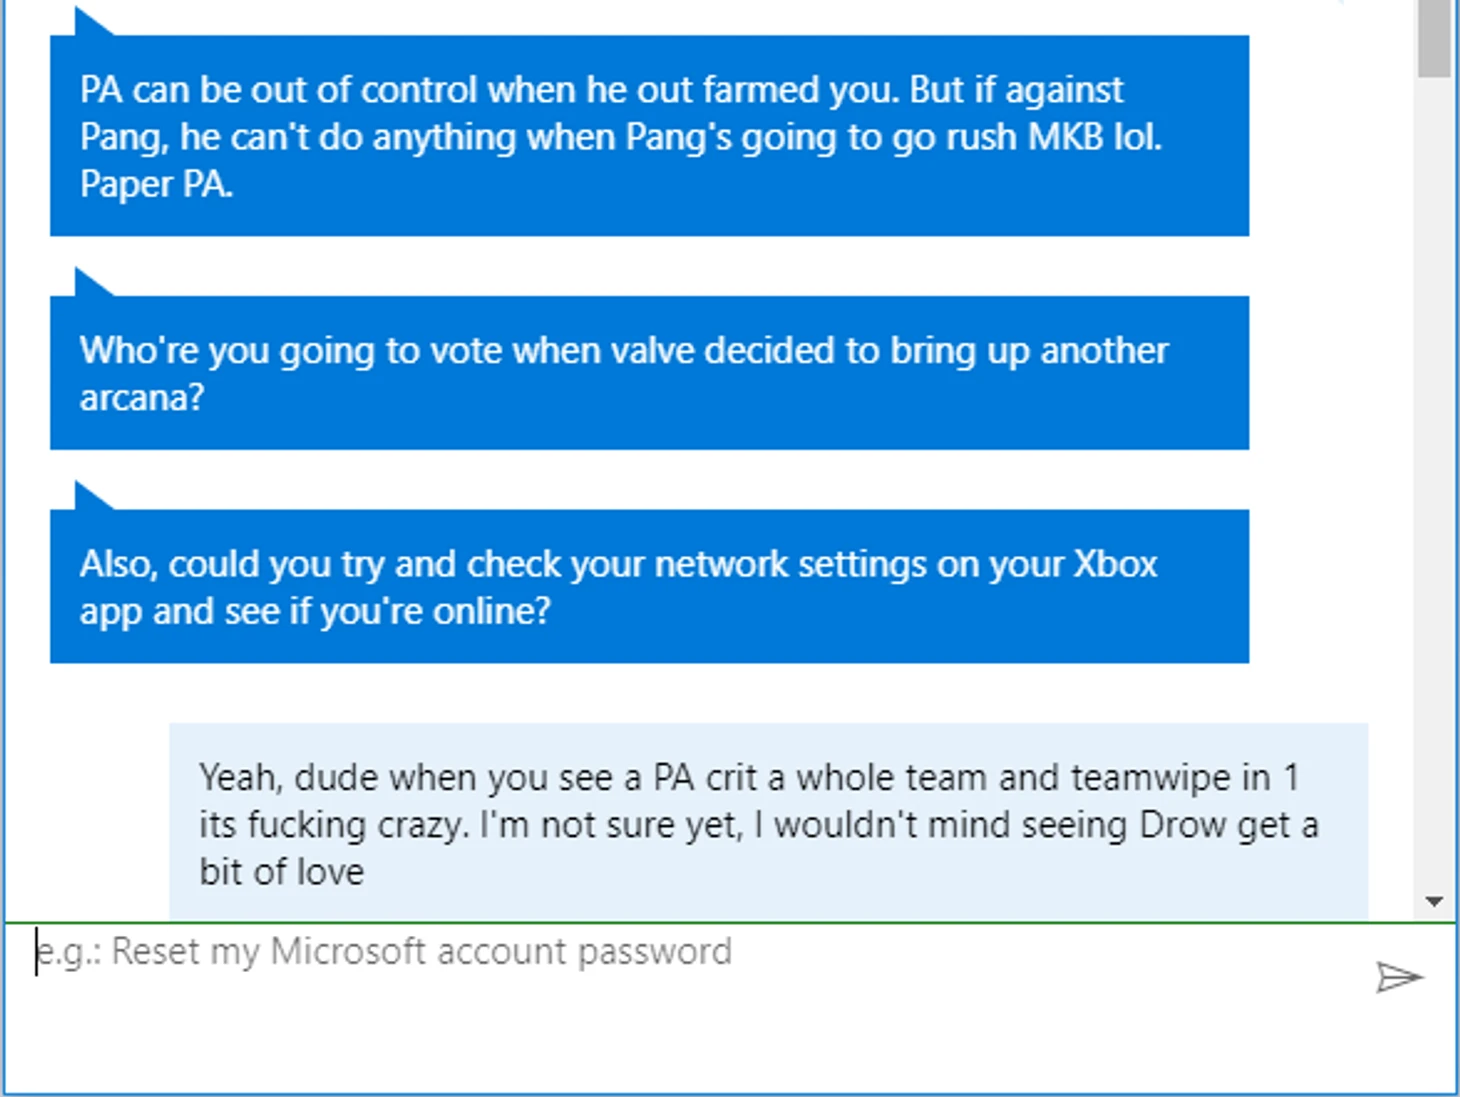Focus the chat message input field
This screenshot has width=1460, height=1097.
[x=700, y=1000]
